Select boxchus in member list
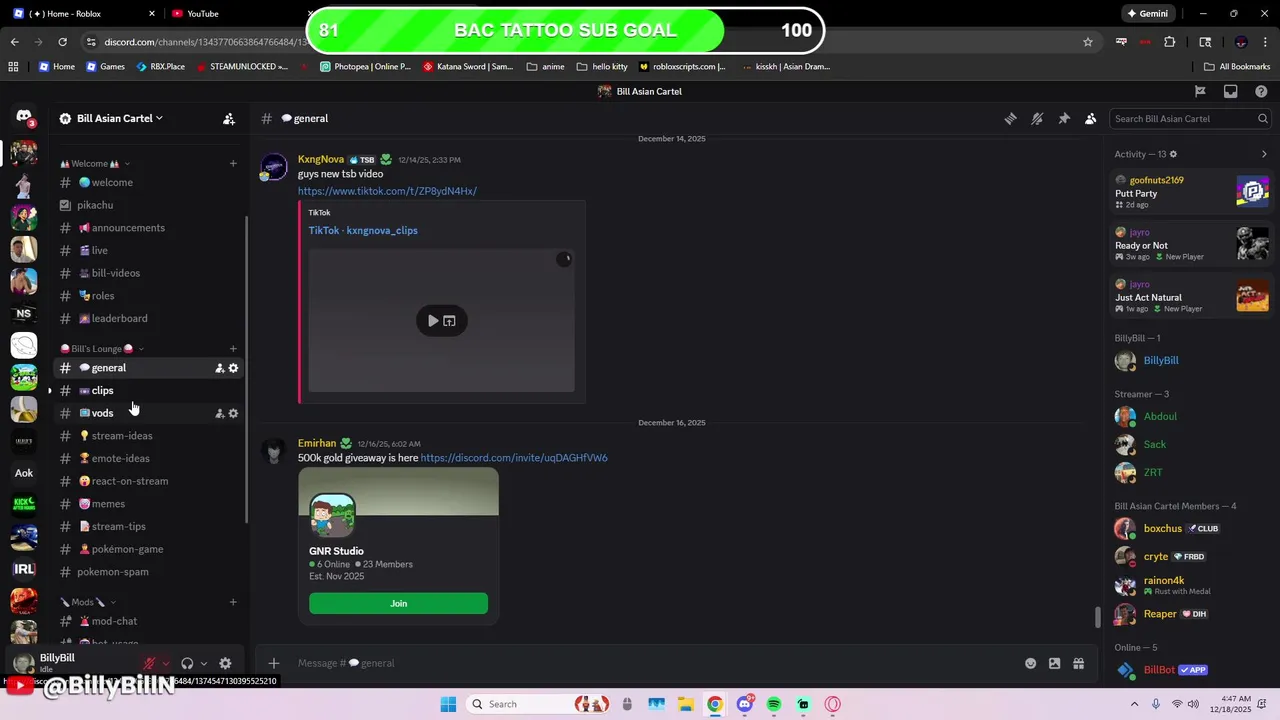 tap(1192, 528)
